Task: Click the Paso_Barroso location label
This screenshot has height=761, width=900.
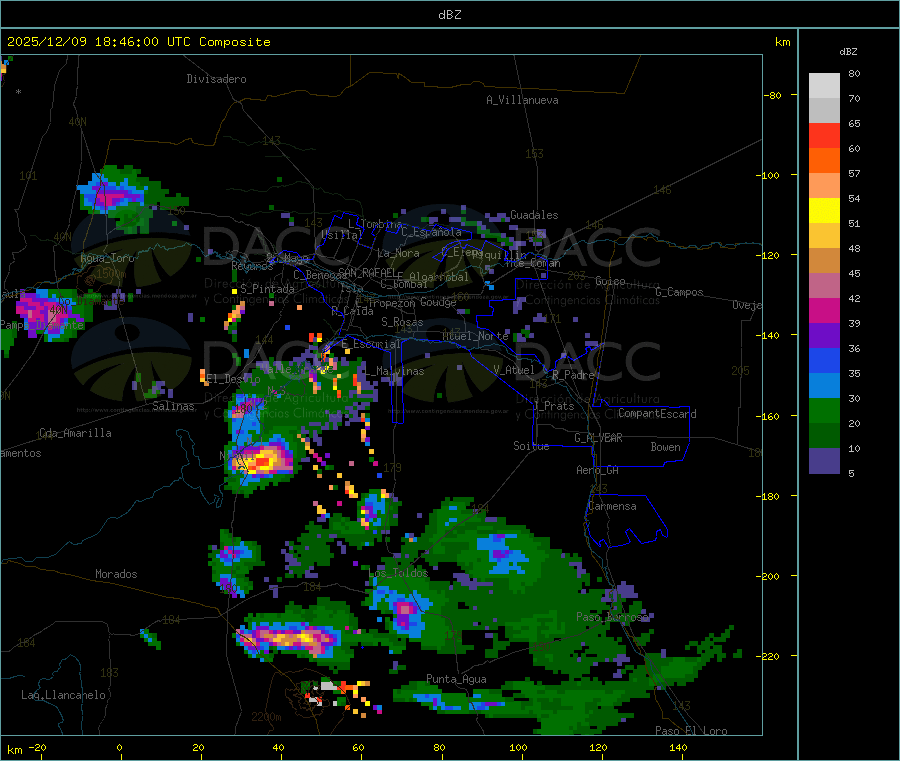Action: pyautogui.click(x=612, y=617)
